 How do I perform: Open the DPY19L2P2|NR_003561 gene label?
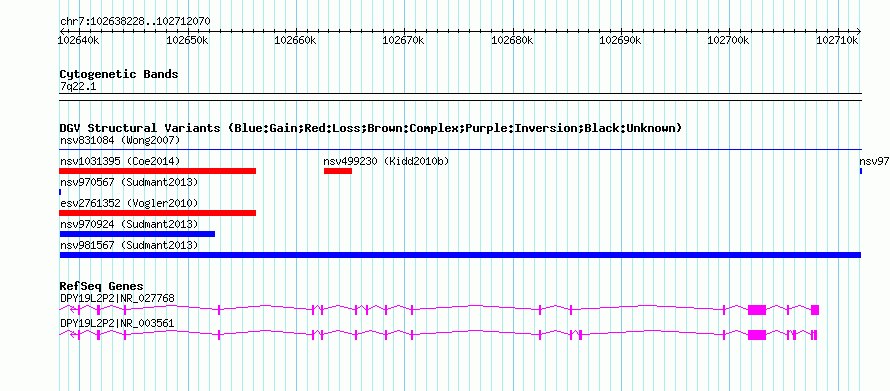(117, 323)
